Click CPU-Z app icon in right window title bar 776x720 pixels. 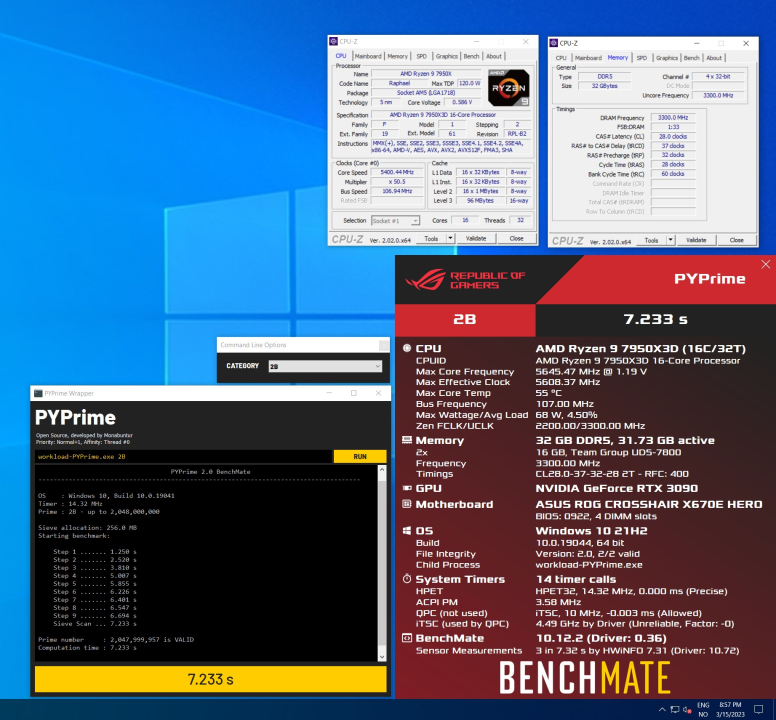554,43
